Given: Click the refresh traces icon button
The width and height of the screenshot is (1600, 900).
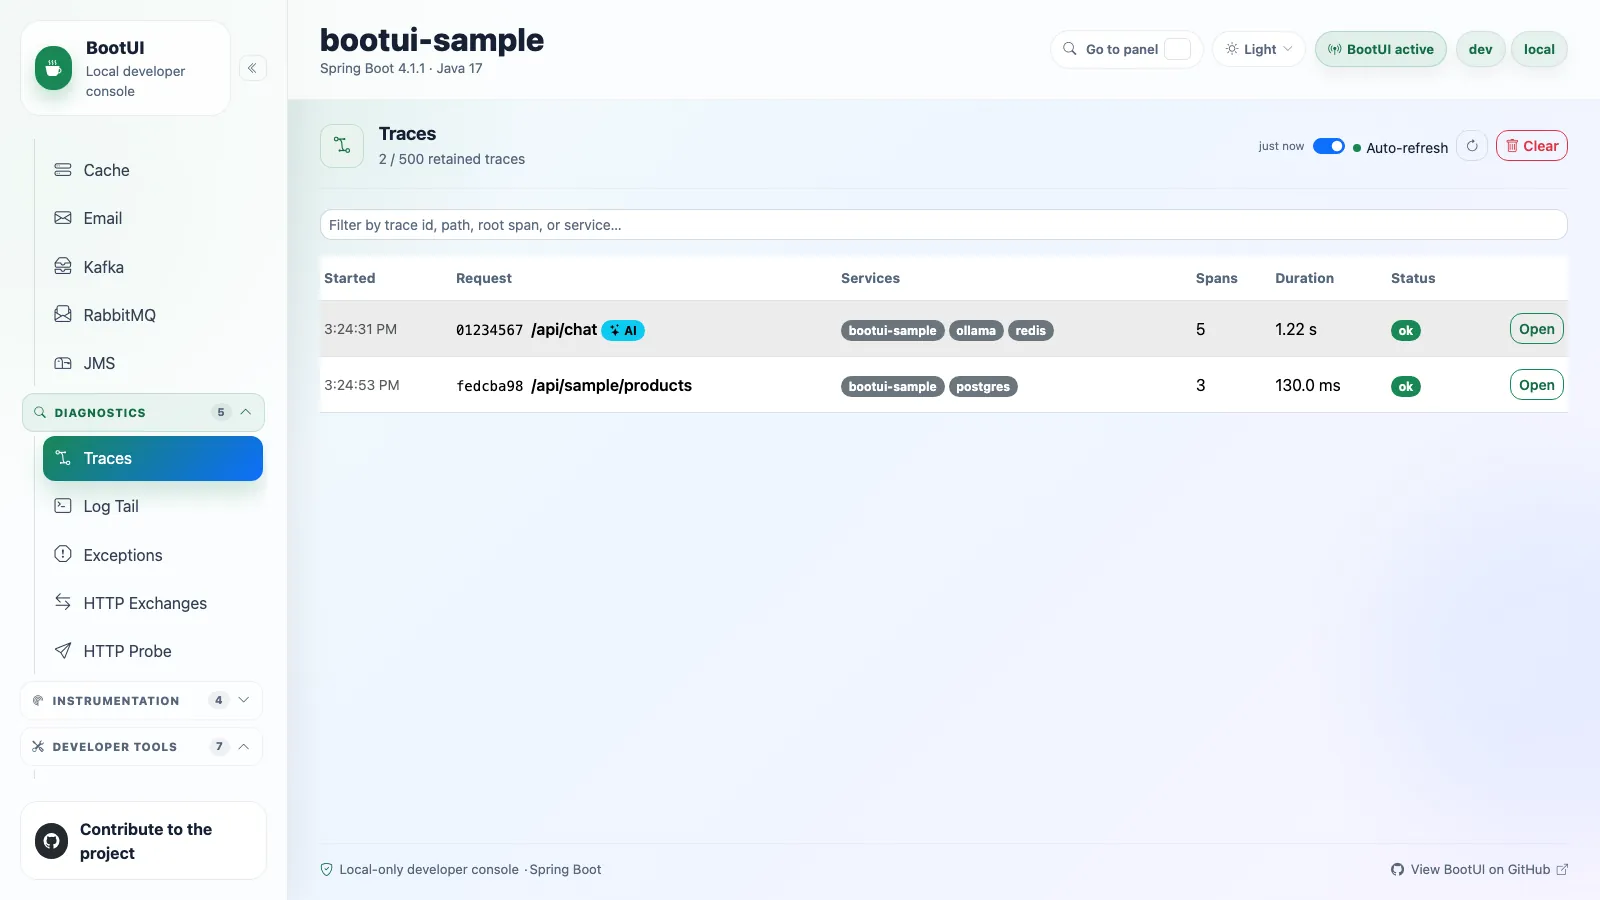Looking at the screenshot, I should point(1472,146).
